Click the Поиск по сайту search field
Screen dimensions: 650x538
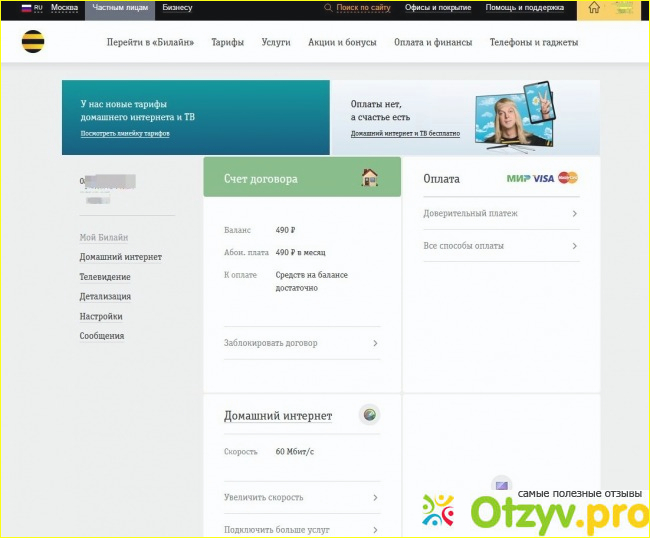coord(363,8)
